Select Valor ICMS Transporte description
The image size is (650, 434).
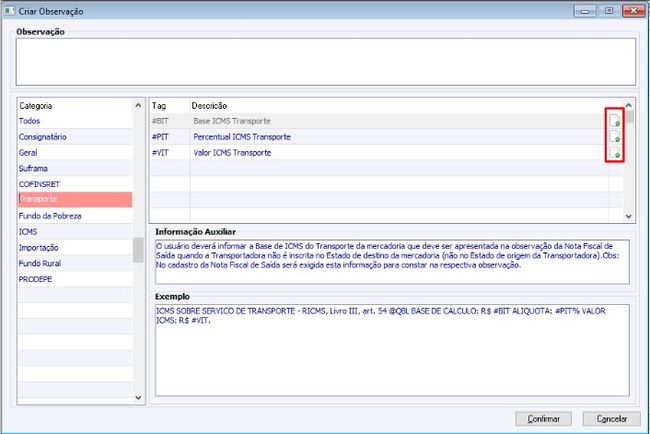pos(232,153)
